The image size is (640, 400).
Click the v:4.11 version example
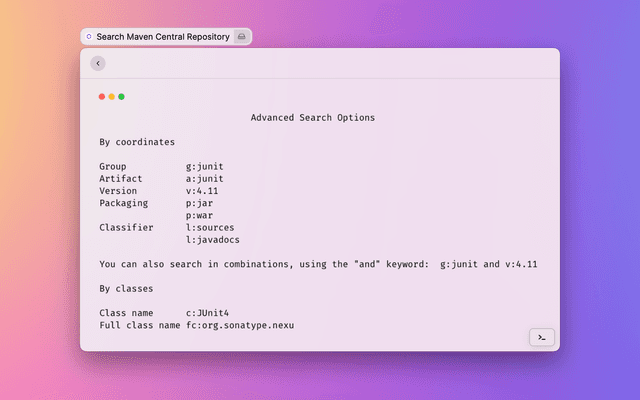(204, 190)
